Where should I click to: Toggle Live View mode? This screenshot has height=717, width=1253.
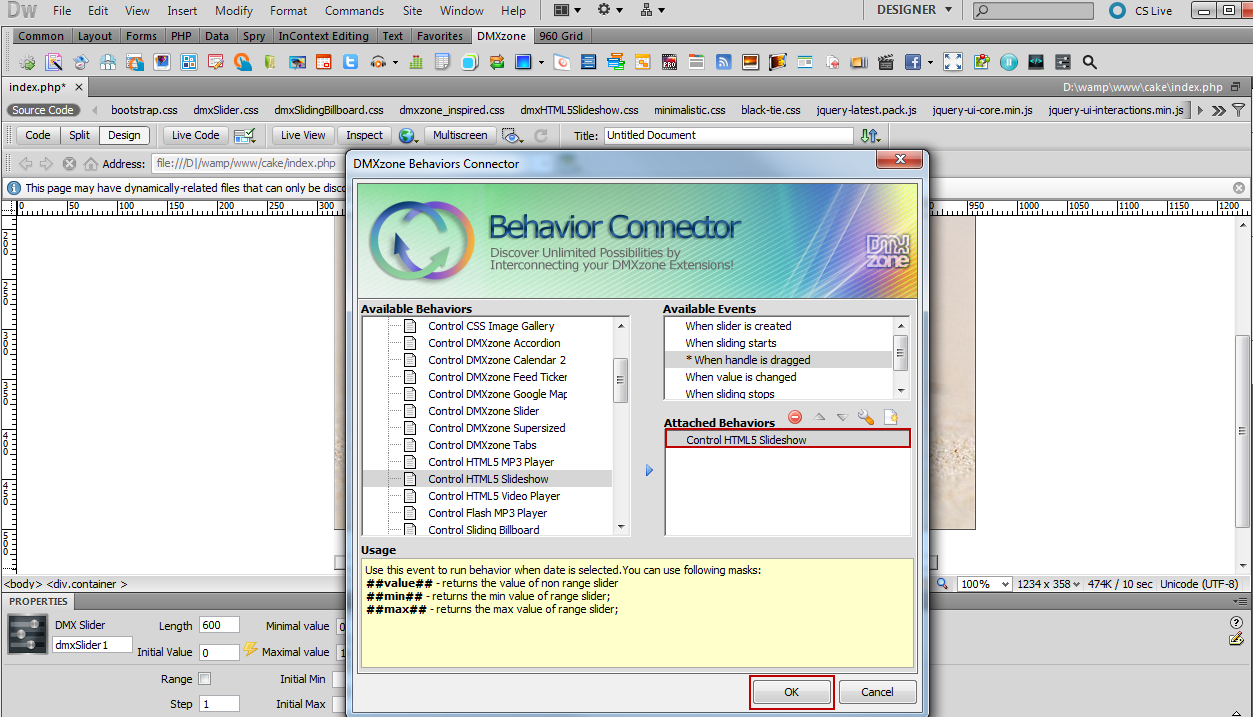click(x=303, y=135)
